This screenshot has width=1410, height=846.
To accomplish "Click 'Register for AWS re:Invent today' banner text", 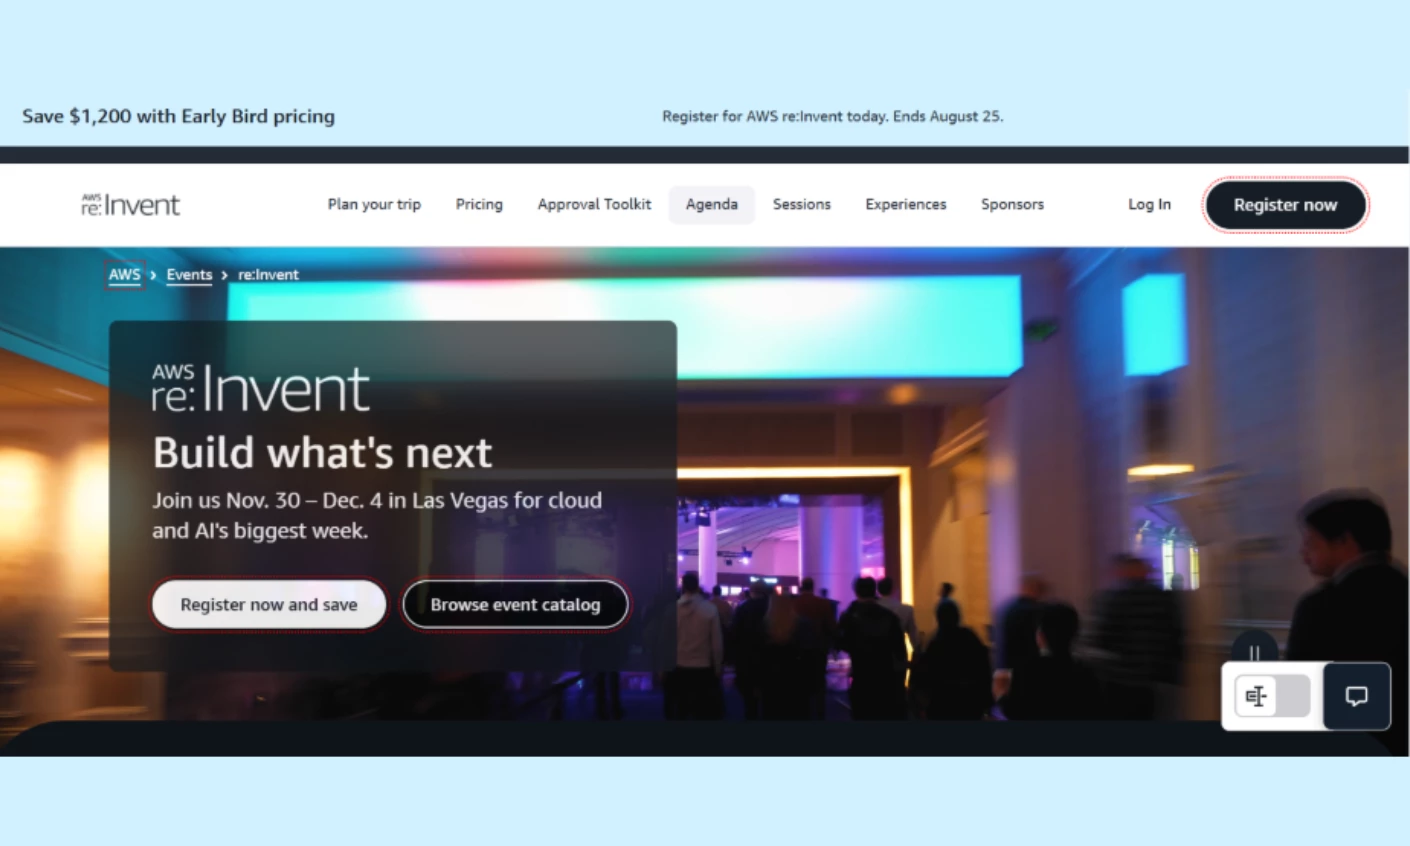I will (833, 116).
